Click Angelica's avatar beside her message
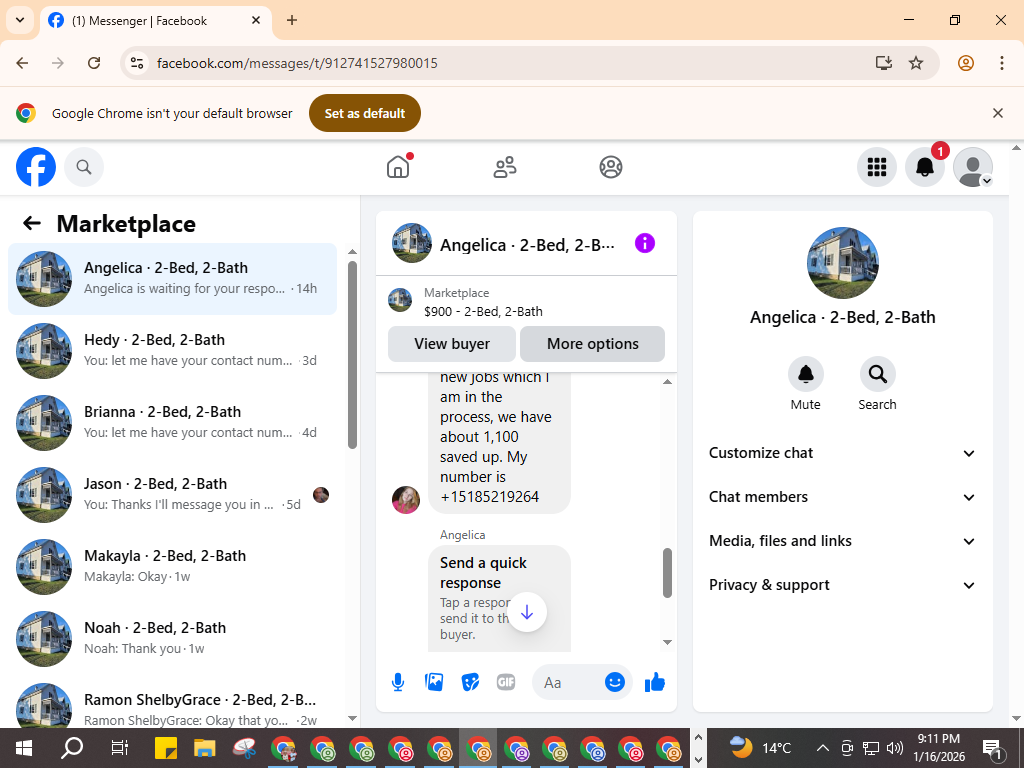The width and height of the screenshot is (1024, 768). [x=406, y=500]
